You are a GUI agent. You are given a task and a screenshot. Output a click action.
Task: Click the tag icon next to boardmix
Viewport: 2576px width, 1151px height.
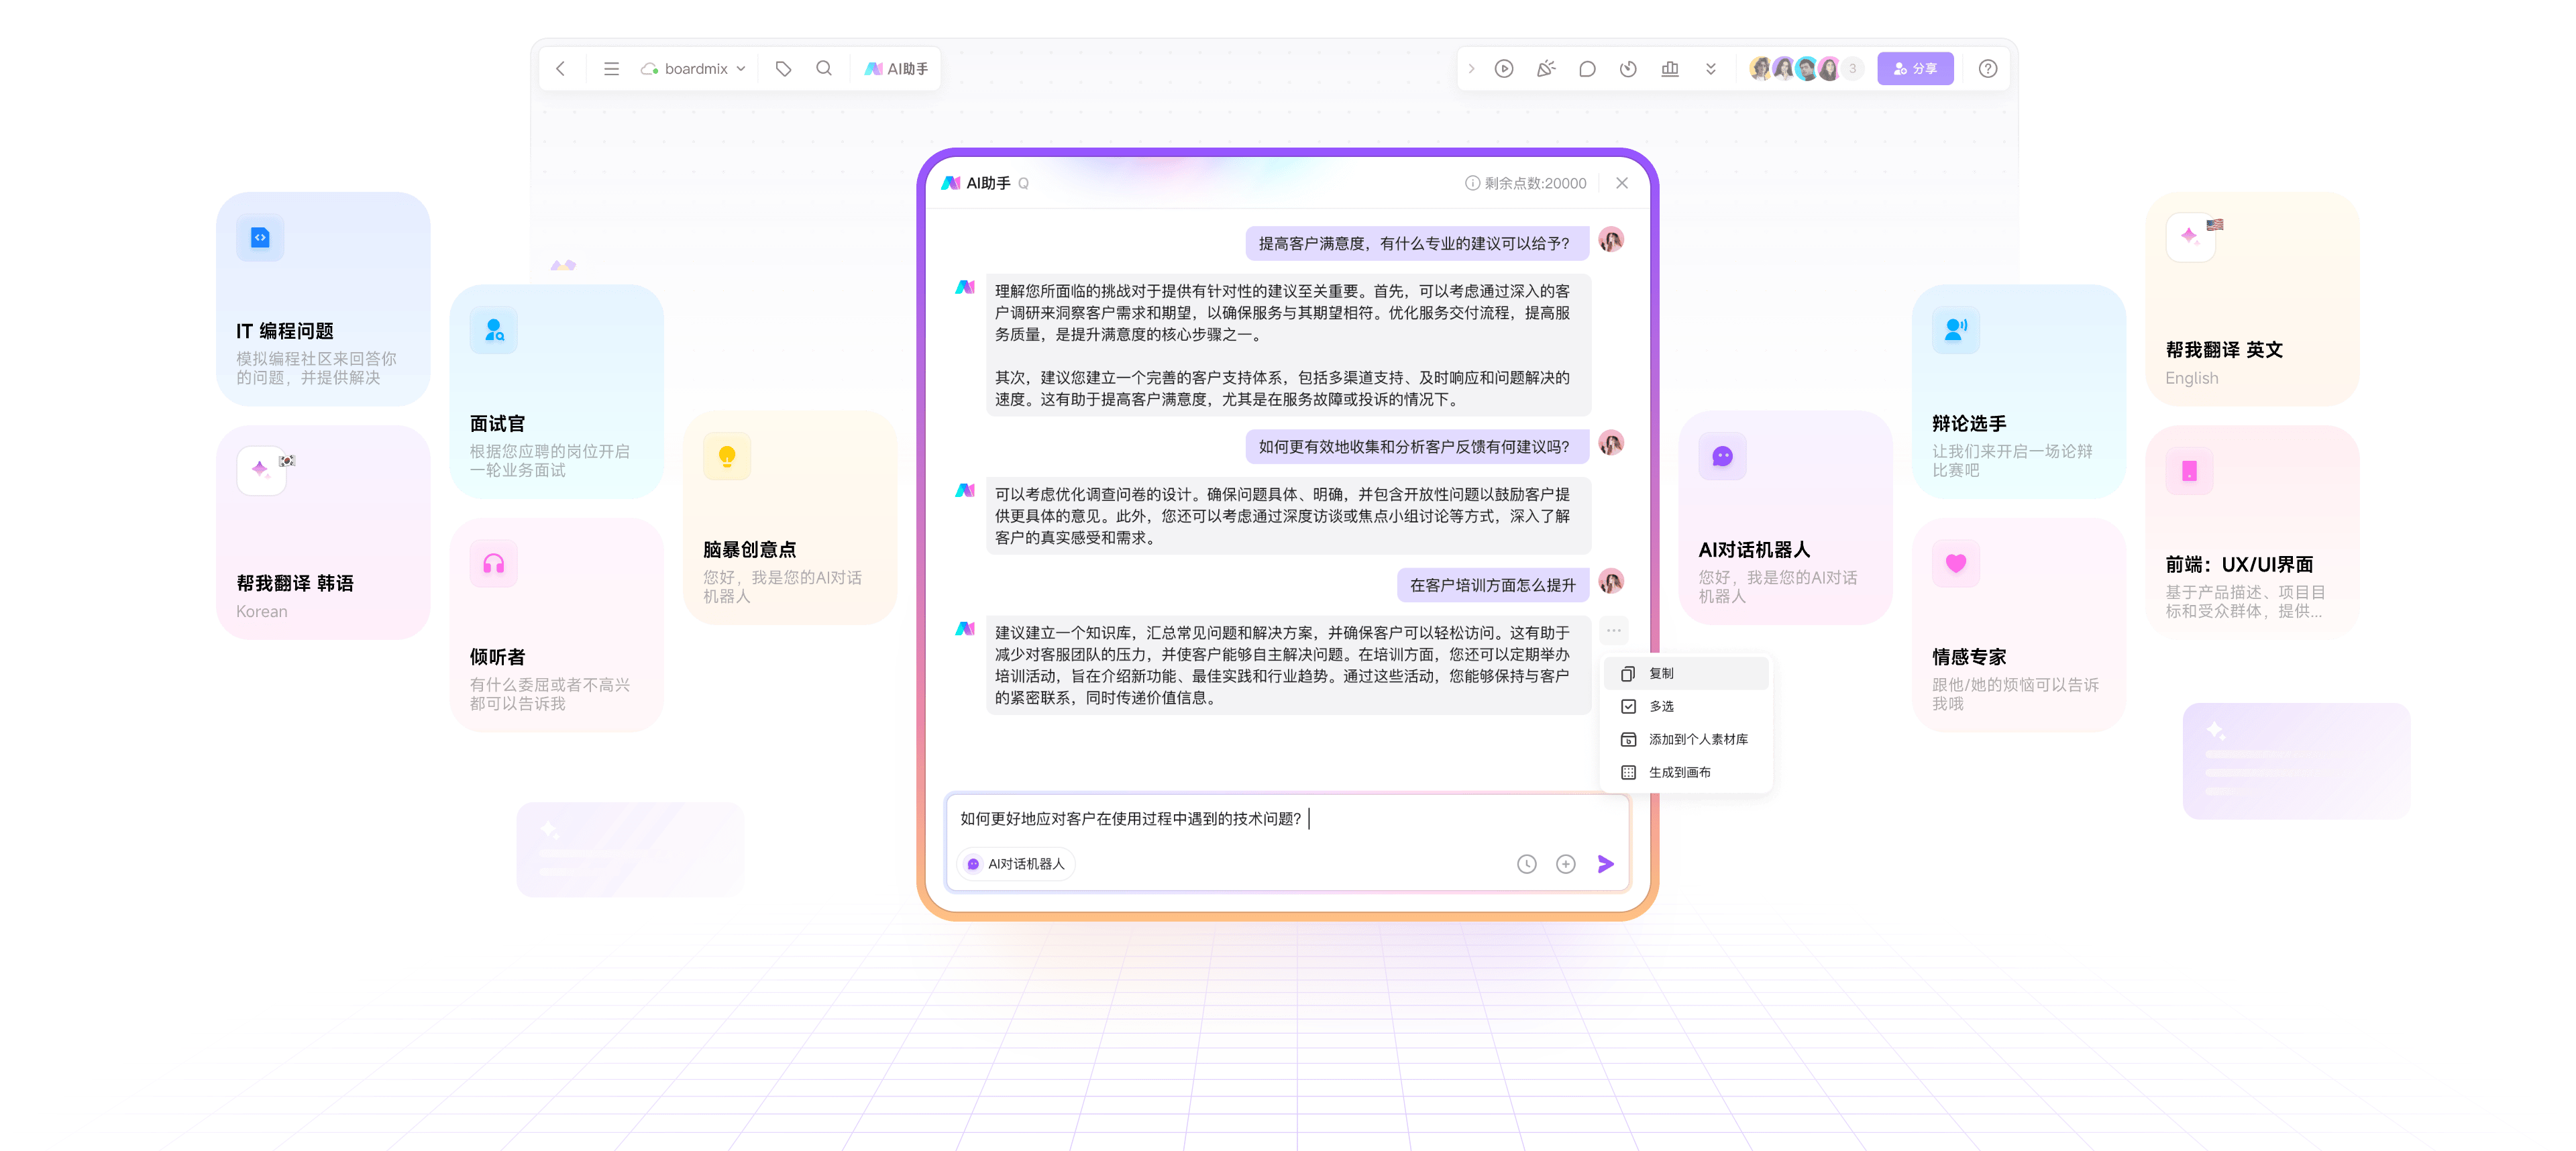pos(783,69)
